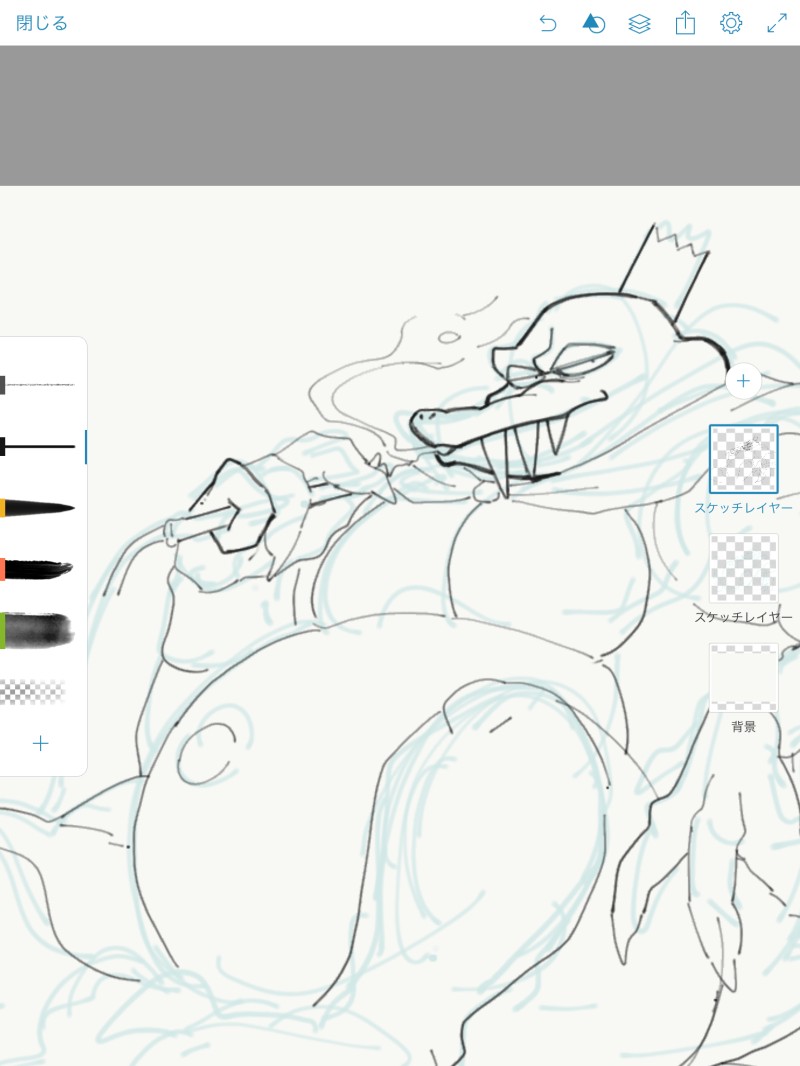Add a new layer with plus button

pos(743,381)
